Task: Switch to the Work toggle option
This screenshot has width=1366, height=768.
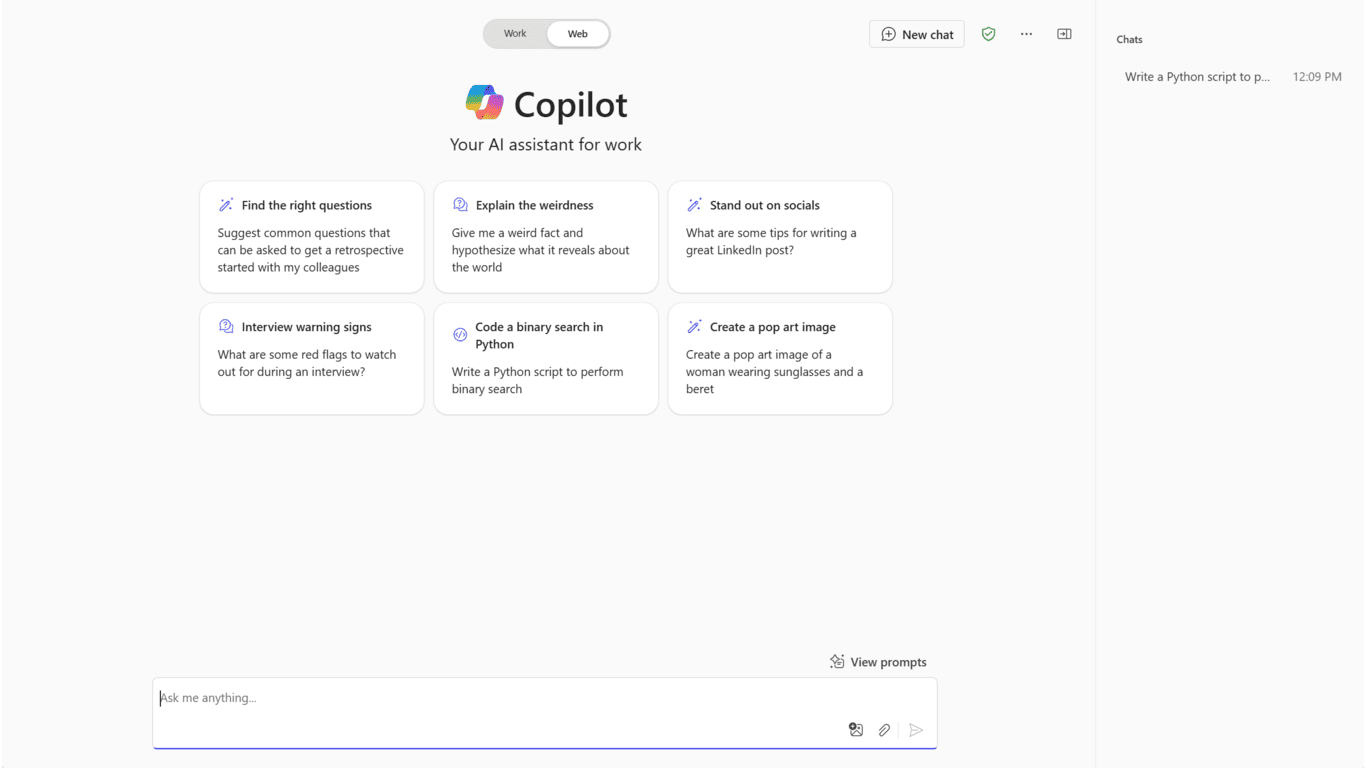Action: [x=515, y=34]
